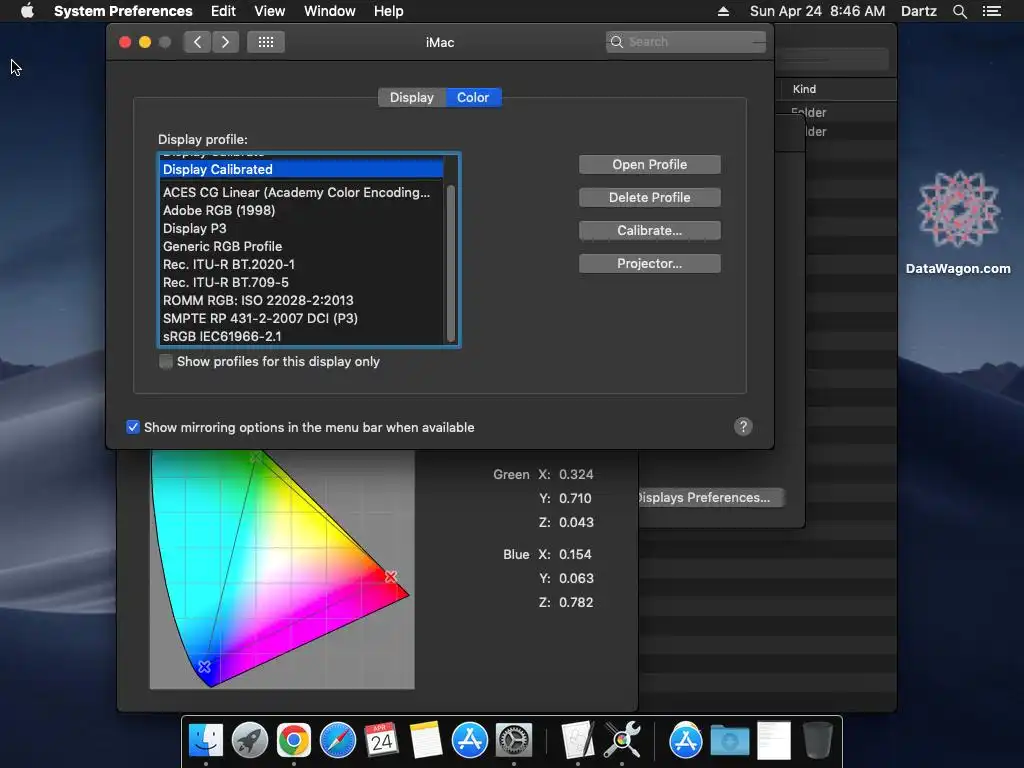Click the chromaticity diagram in background window
1024x768 pixels.
click(282, 569)
